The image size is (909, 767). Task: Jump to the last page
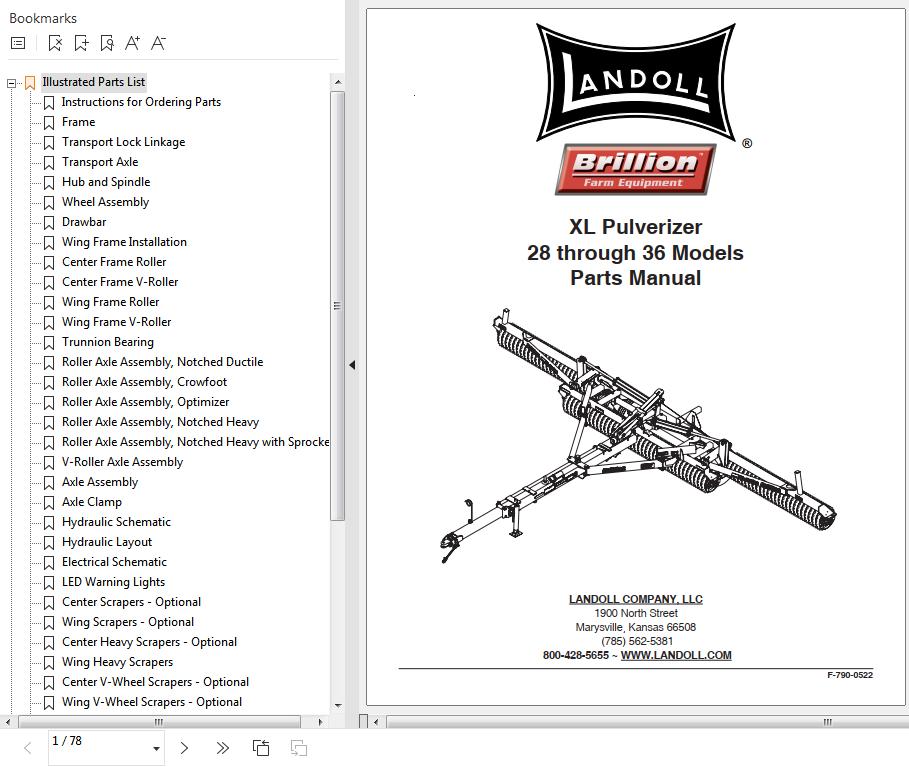coord(223,748)
